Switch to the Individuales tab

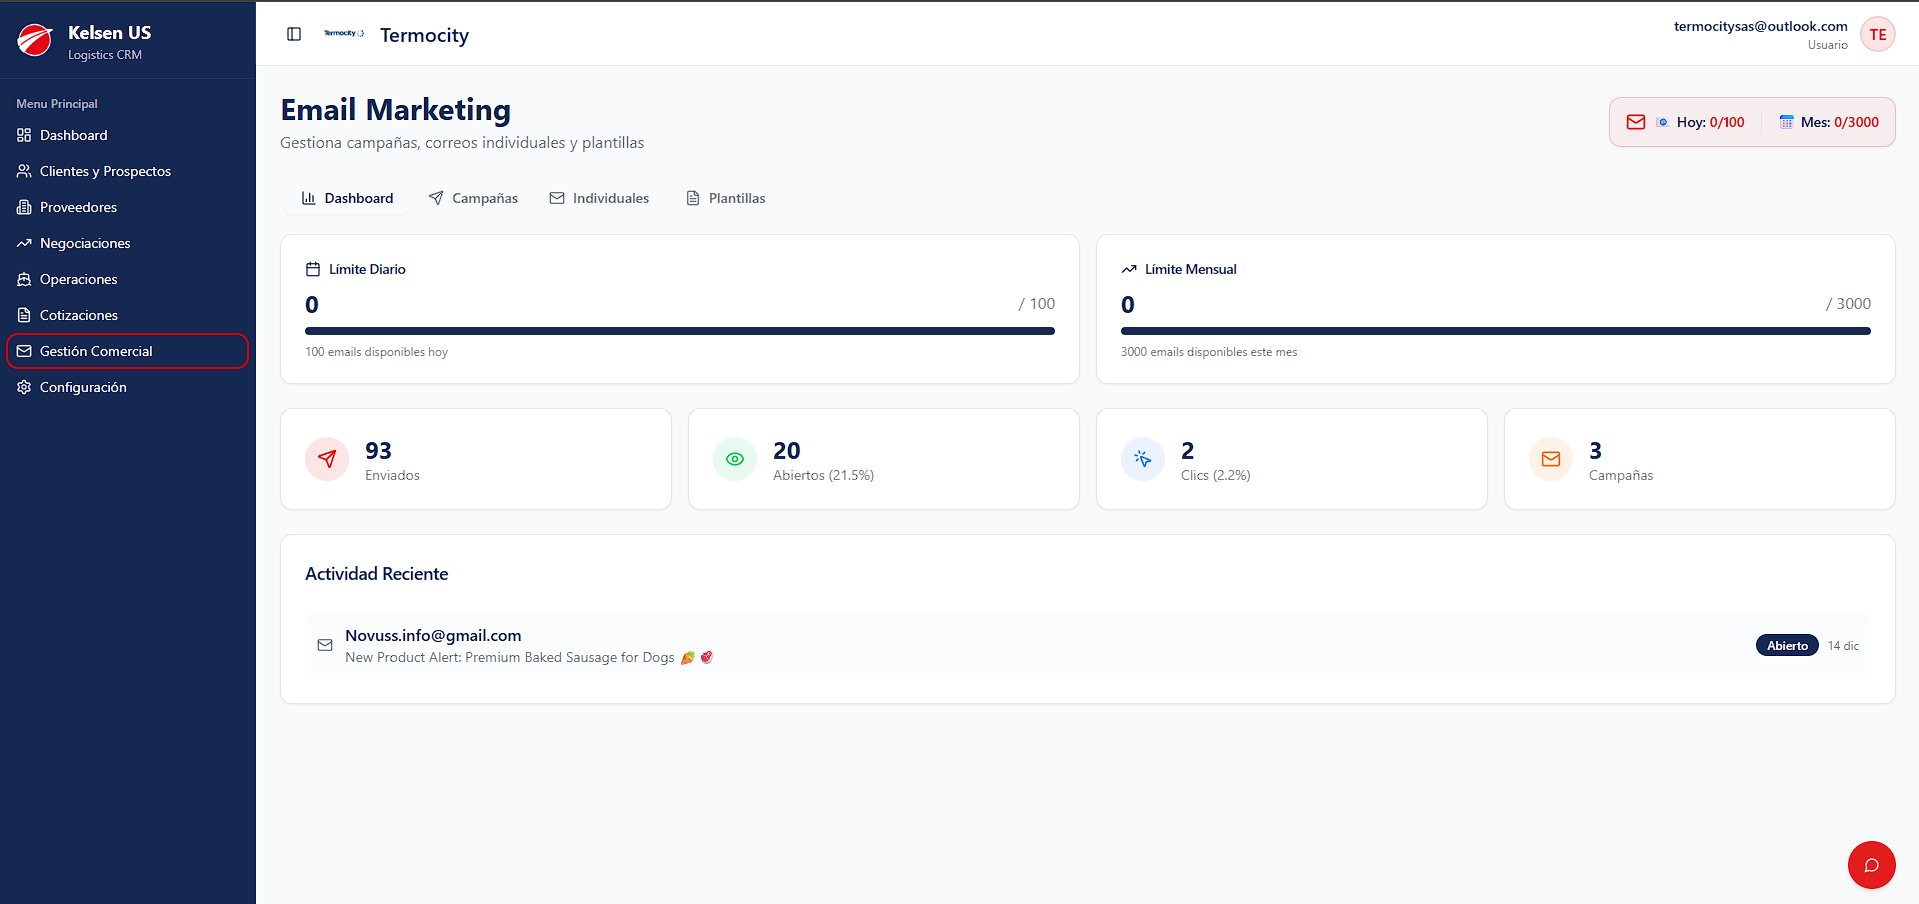599,198
